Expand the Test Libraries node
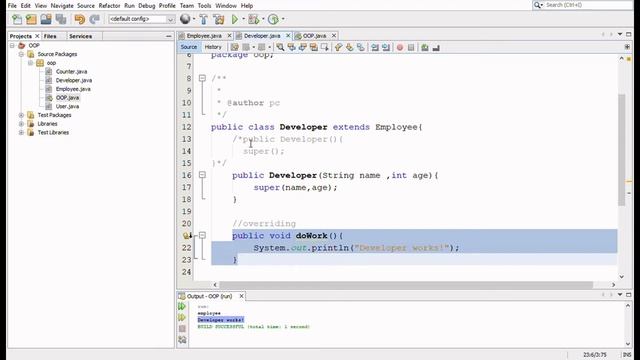 click(x=21, y=132)
